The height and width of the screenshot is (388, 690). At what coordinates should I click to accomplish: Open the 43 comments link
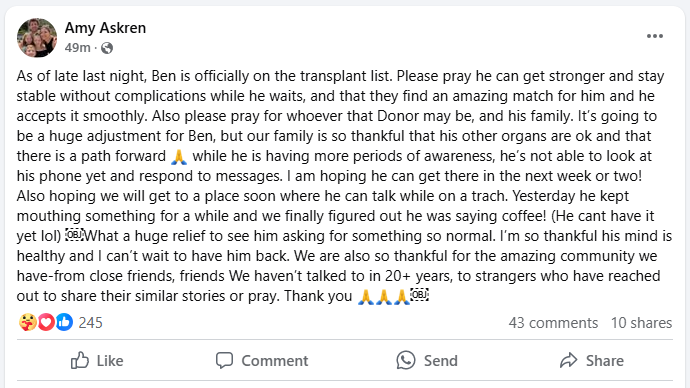(553, 323)
